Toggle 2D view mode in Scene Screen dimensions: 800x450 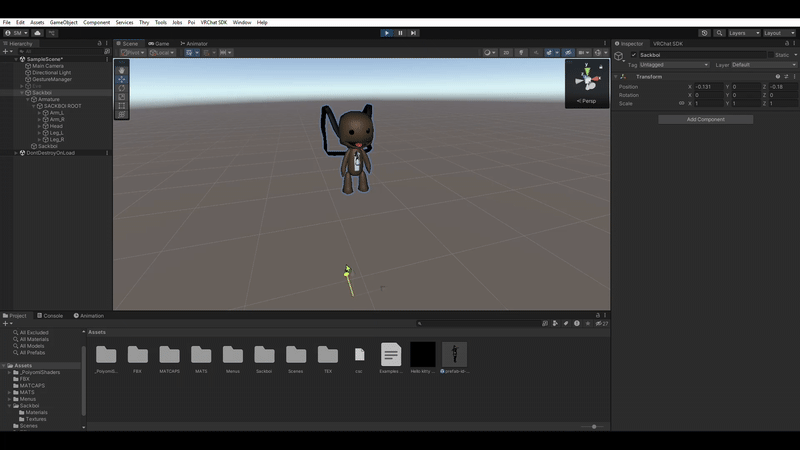[x=506, y=53]
